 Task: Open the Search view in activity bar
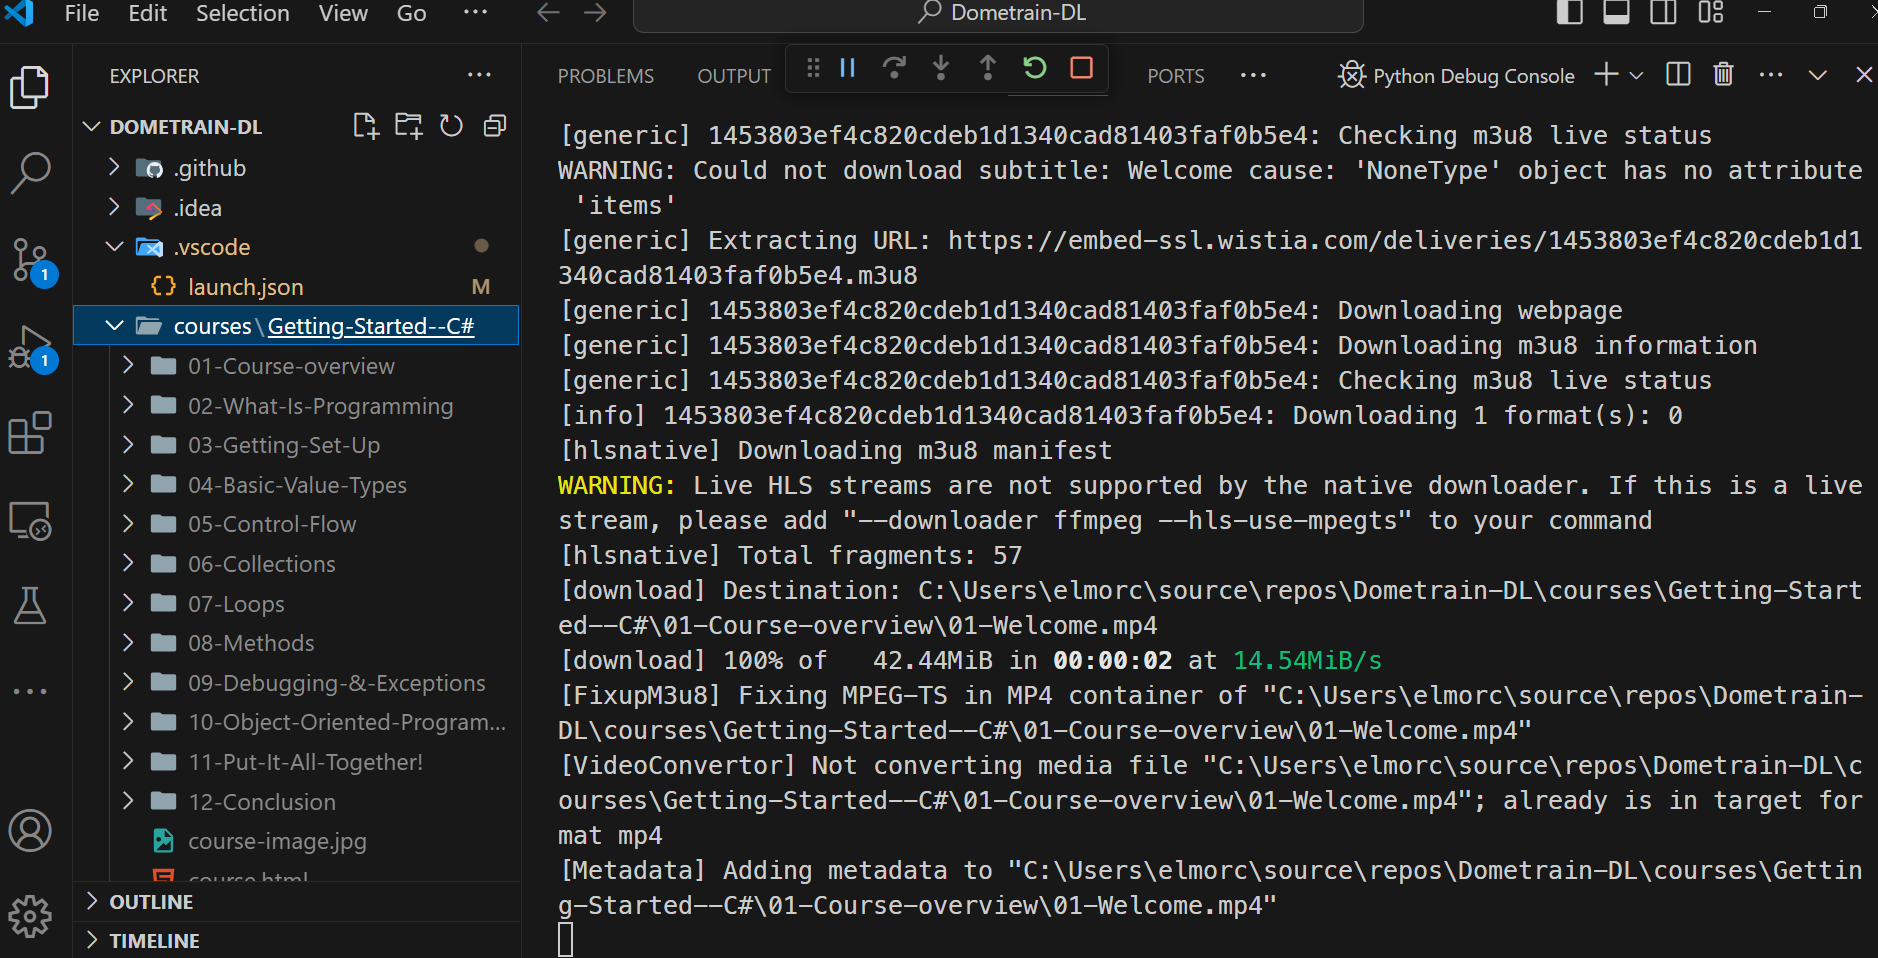point(30,173)
